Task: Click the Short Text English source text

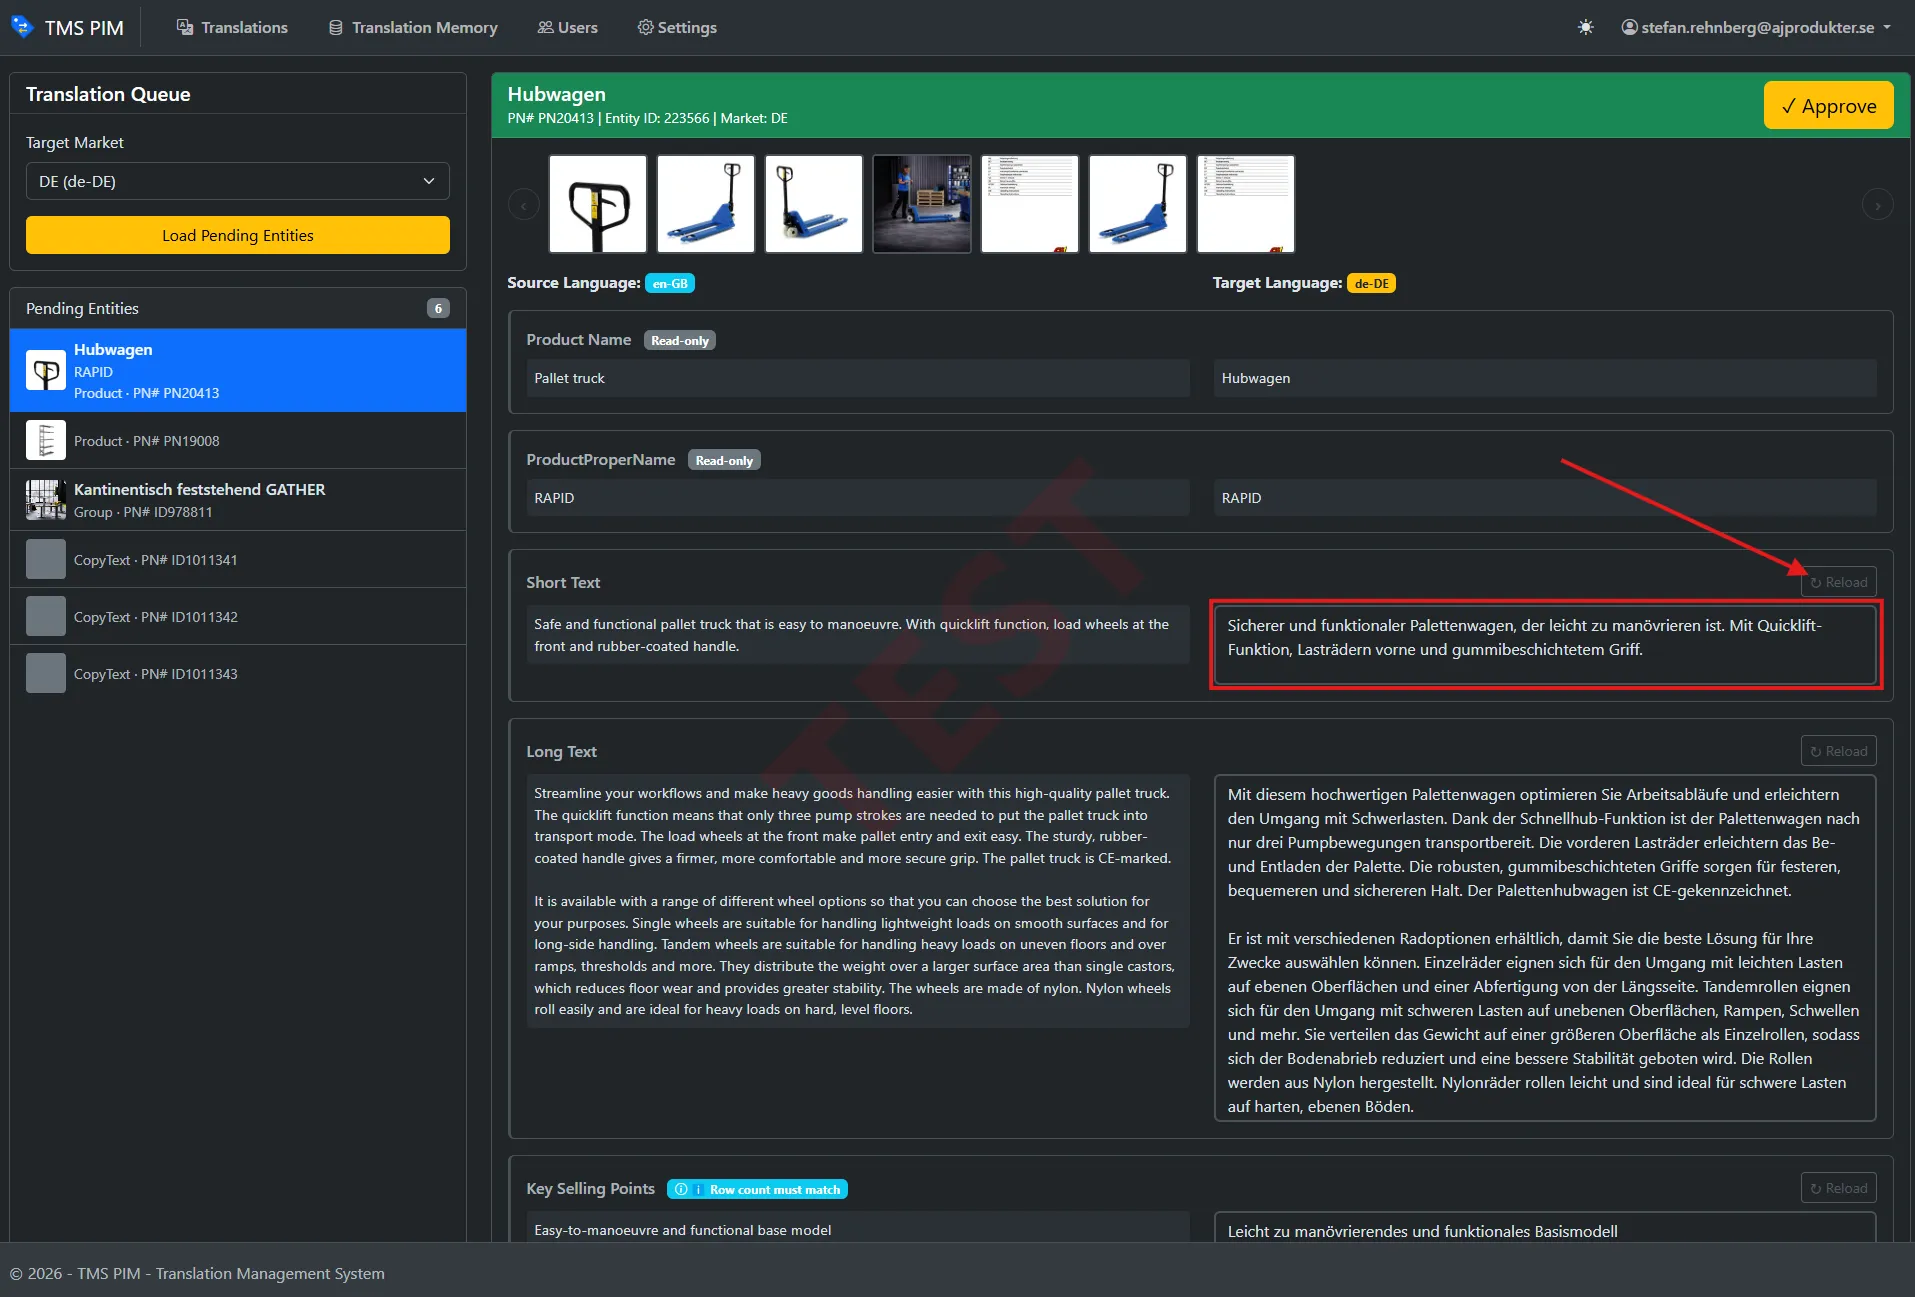Action: coord(858,634)
